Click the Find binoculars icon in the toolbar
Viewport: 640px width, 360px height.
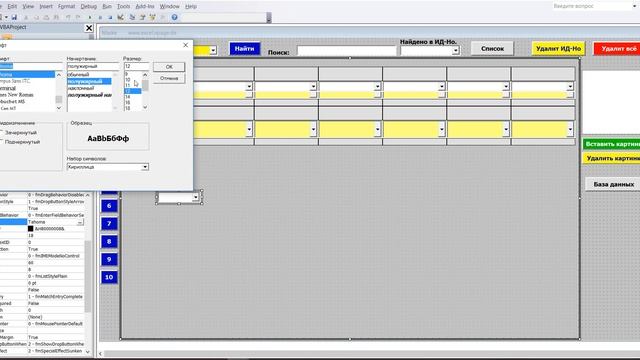[56, 17]
